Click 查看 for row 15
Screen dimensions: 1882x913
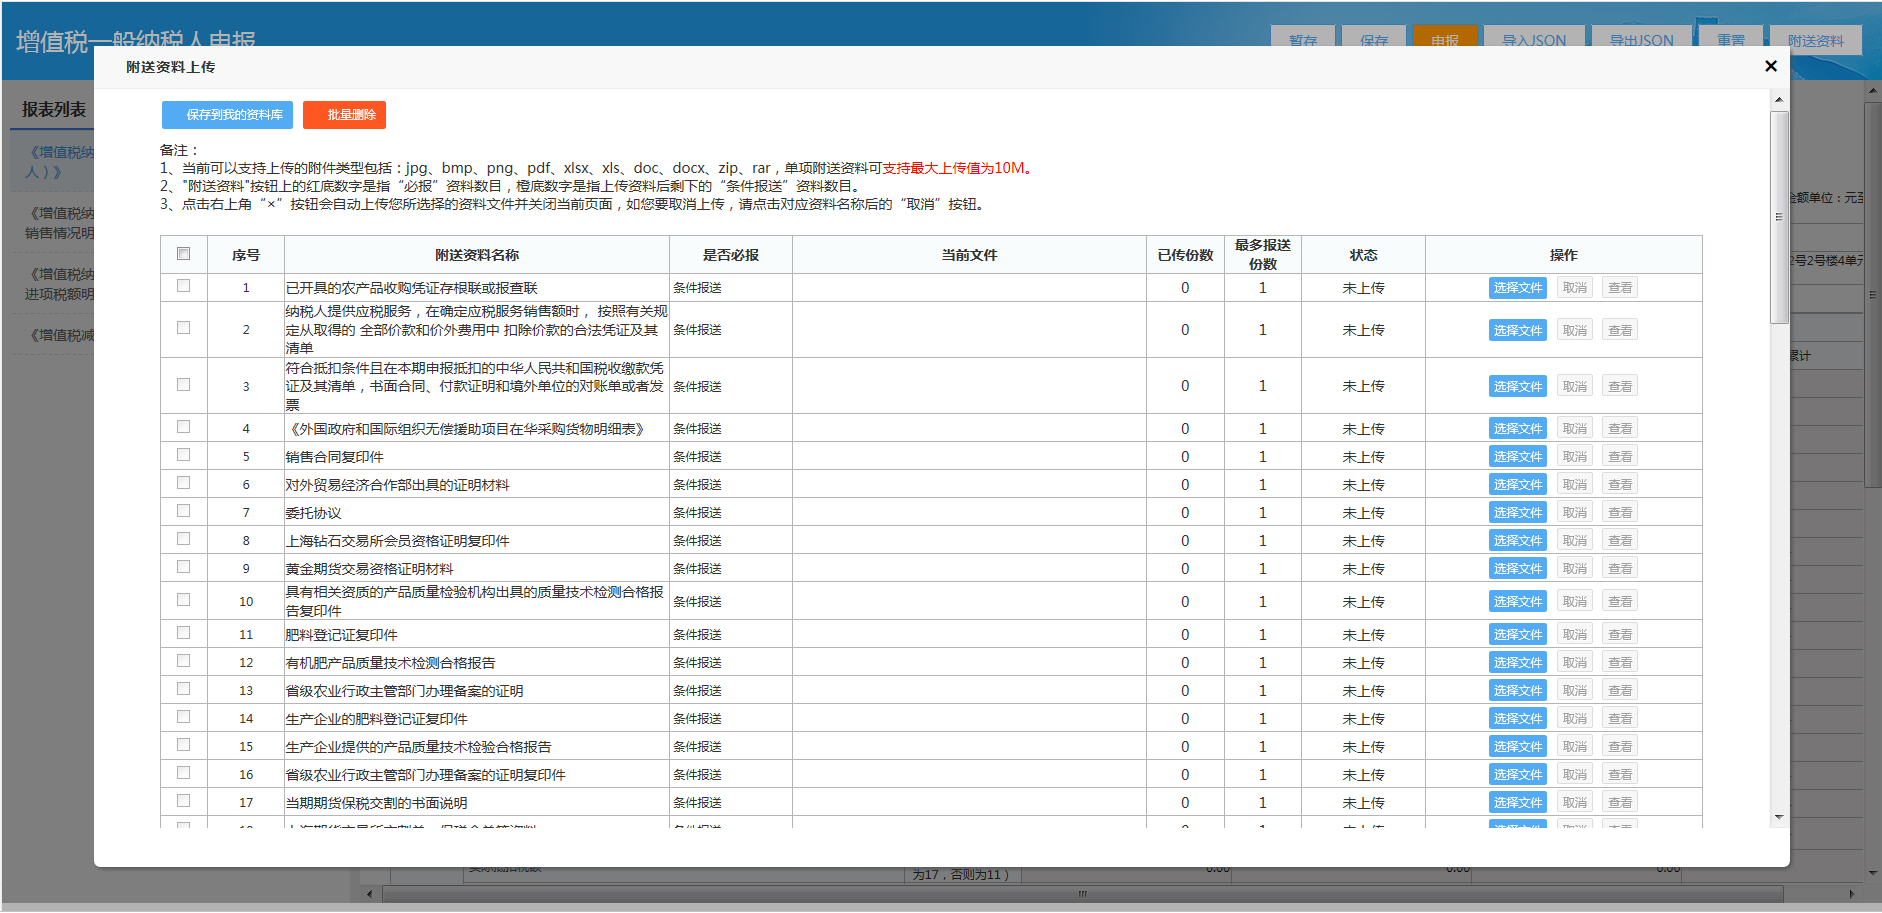[x=1620, y=746]
